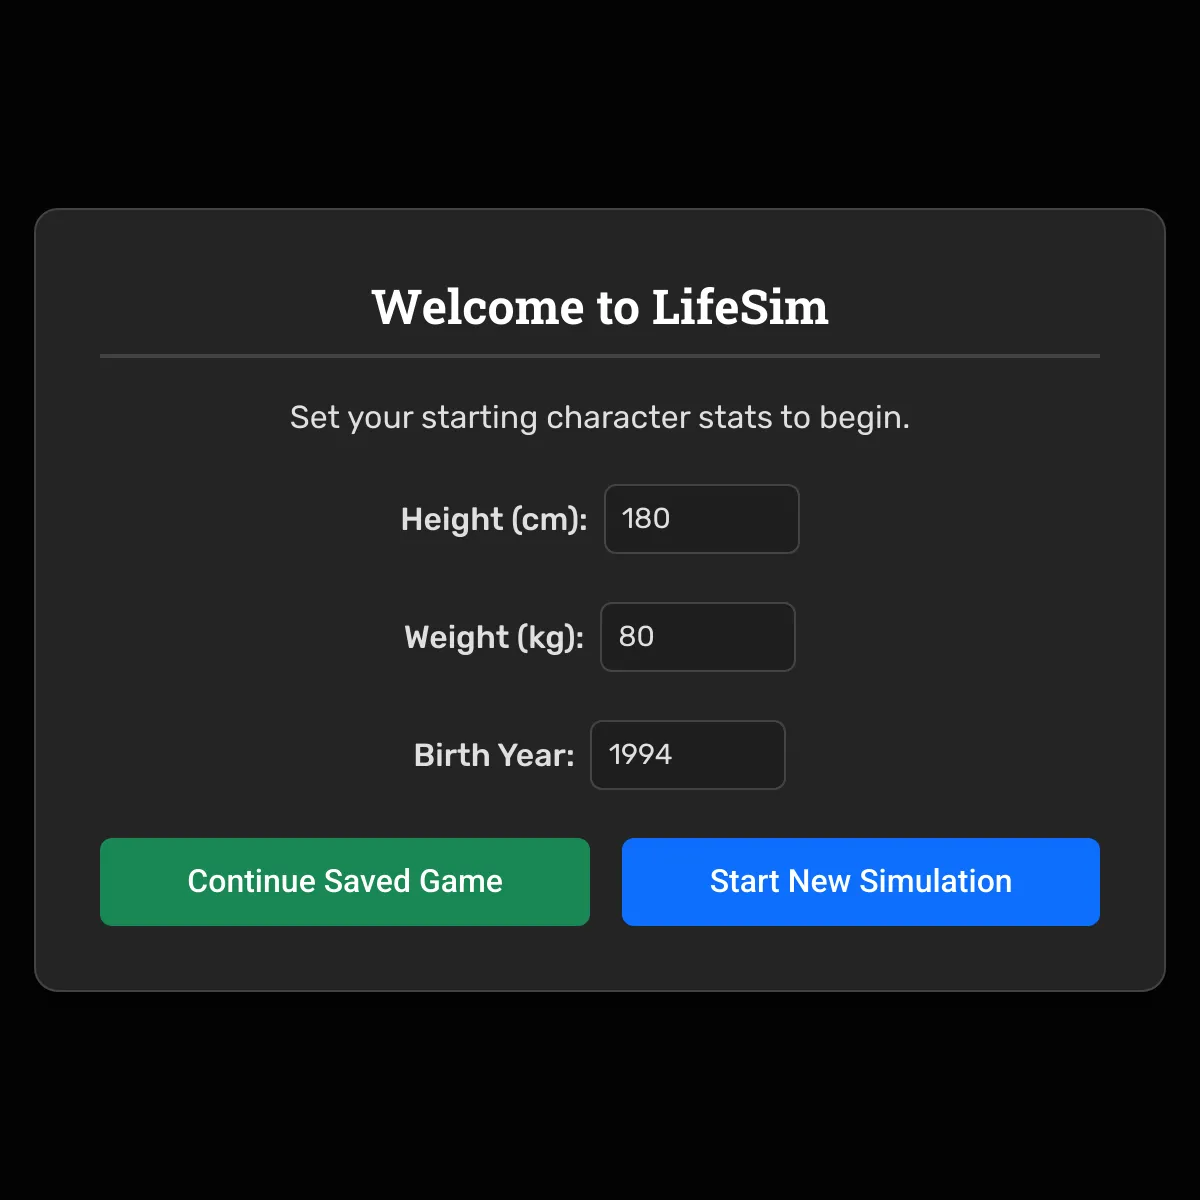Click inside the middle stat field
The width and height of the screenshot is (1200, 1200).
(697, 637)
